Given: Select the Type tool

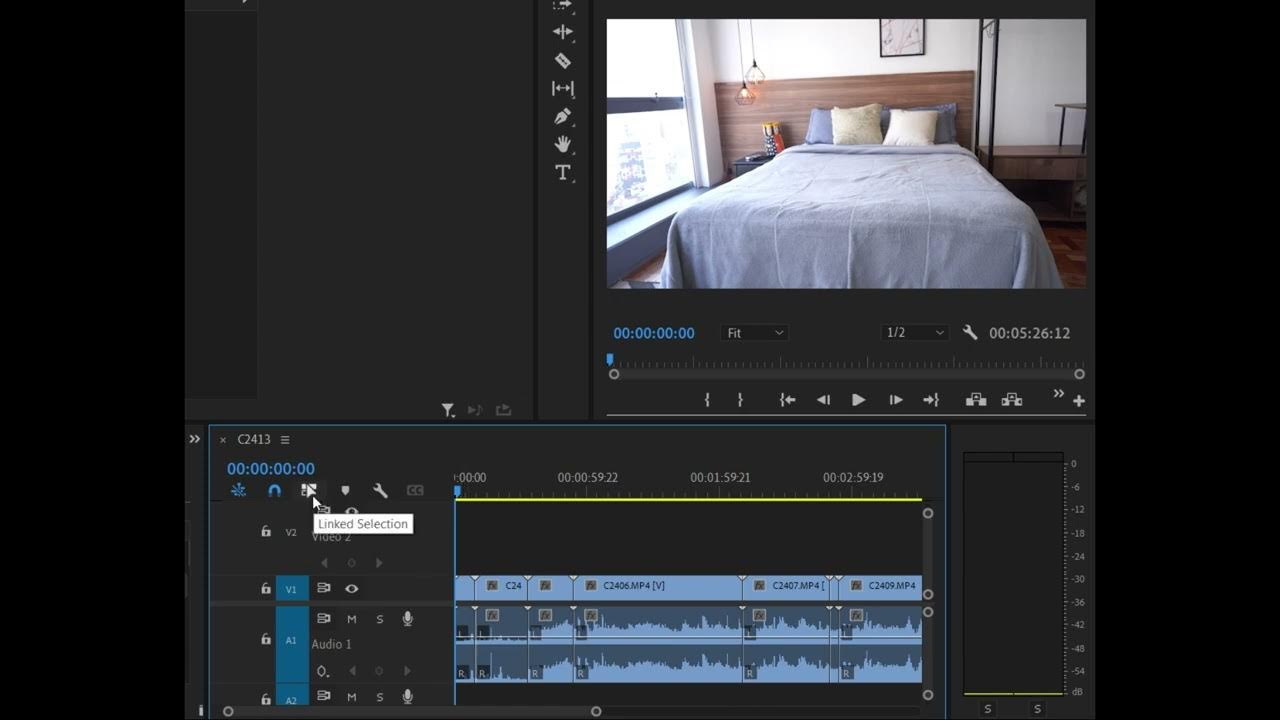Looking at the screenshot, I should (x=563, y=172).
